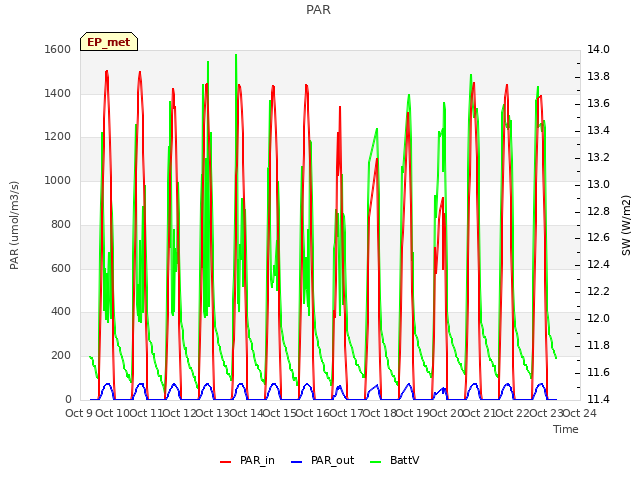Click the PAR chart title
Screen dimensions: 640x480
(318, 10)
